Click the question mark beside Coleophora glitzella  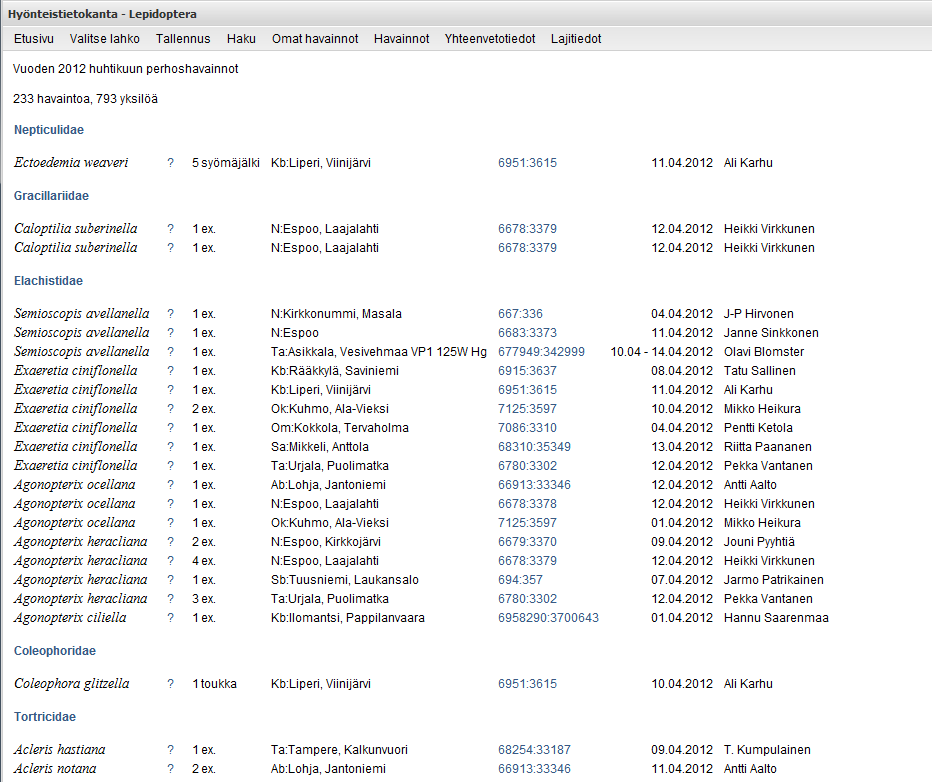click(x=171, y=684)
